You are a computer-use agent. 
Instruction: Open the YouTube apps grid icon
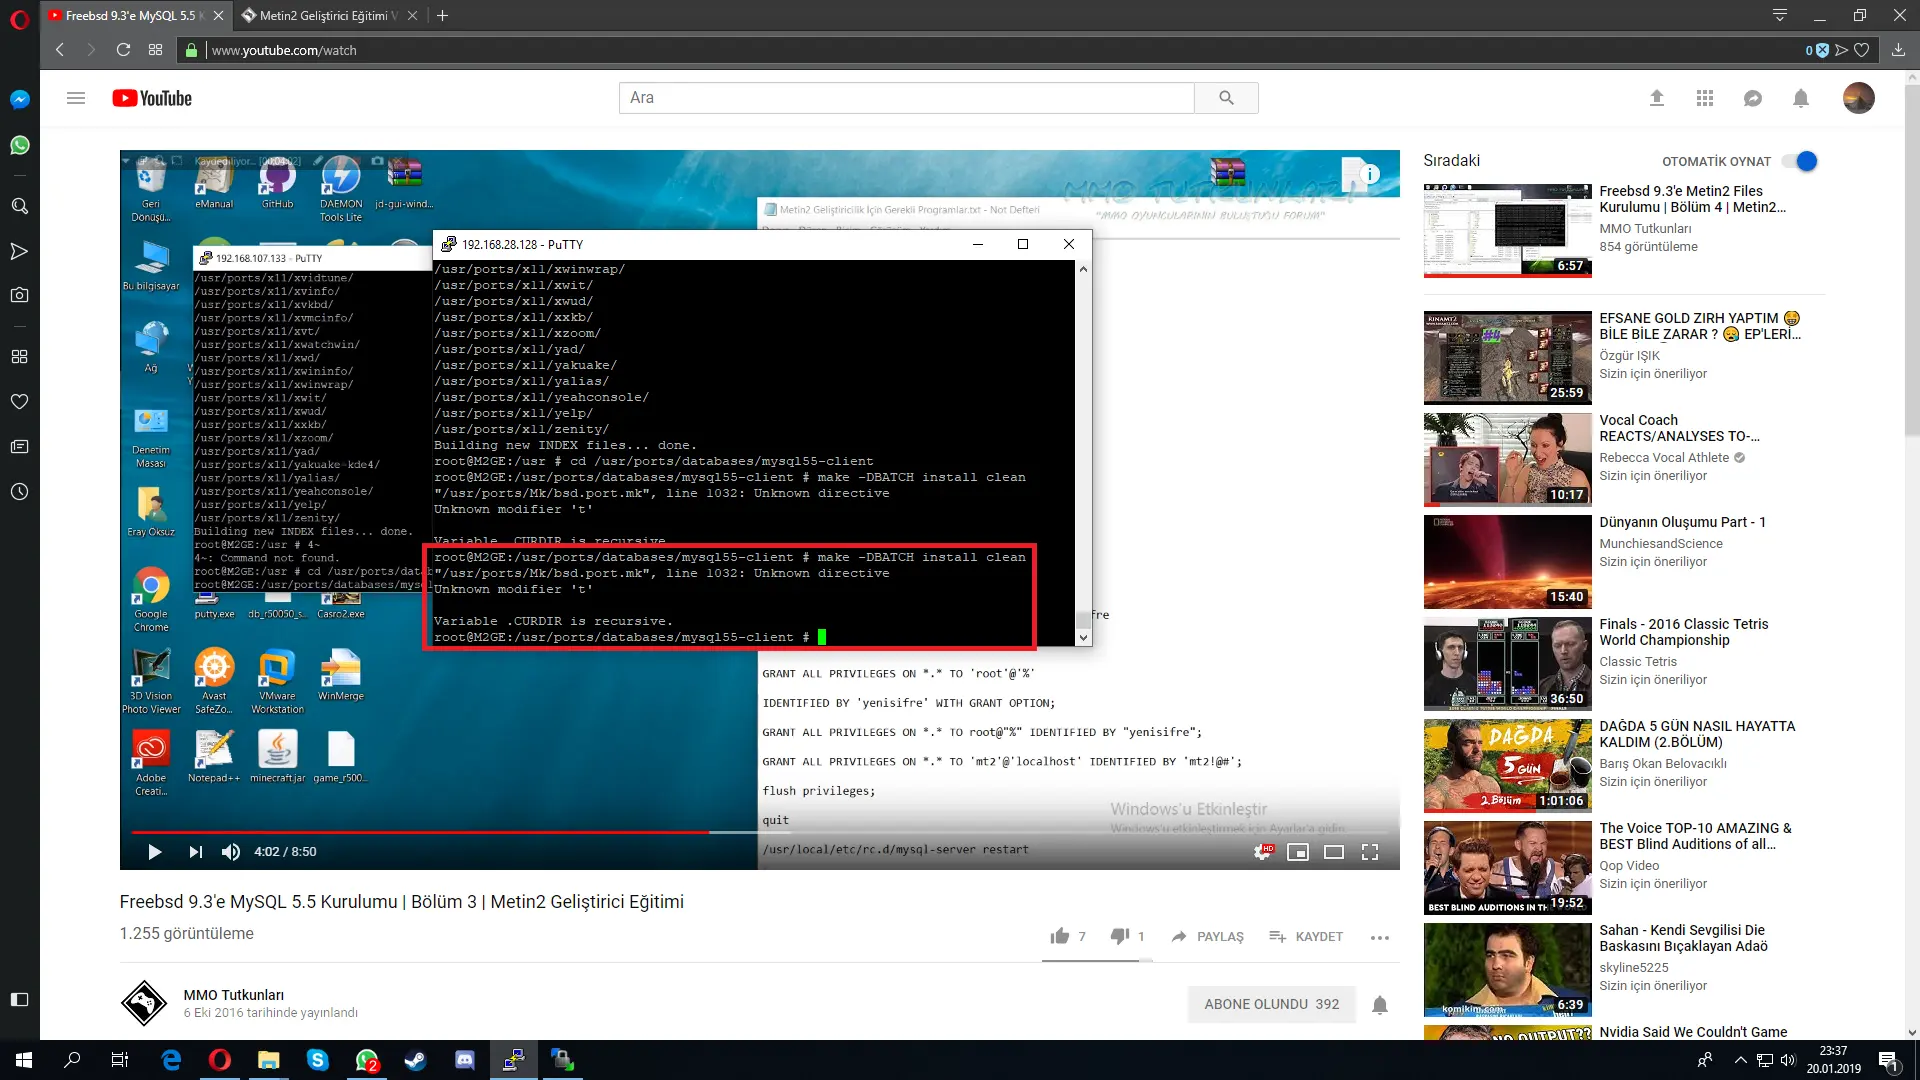point(1705,98)
